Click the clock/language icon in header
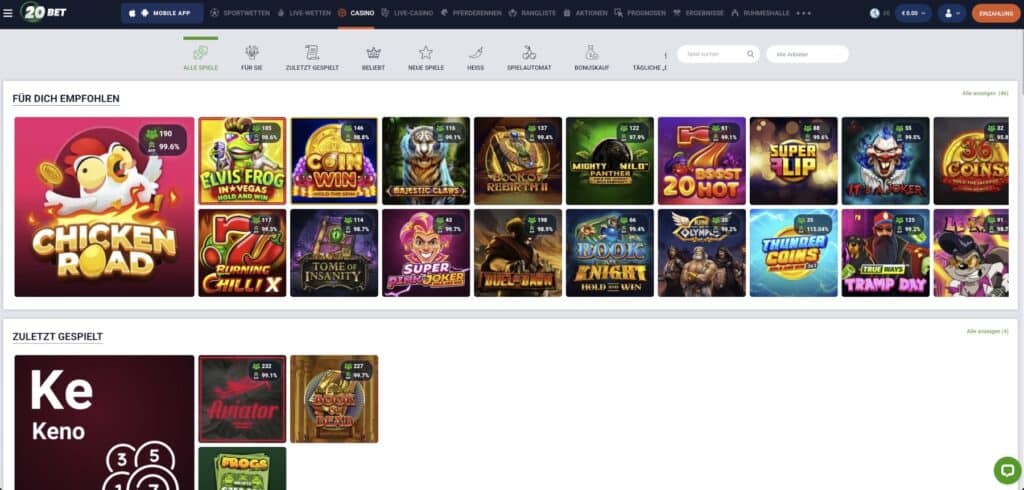The height and width of the screenshot is (490, 1024). pos(875,13)
